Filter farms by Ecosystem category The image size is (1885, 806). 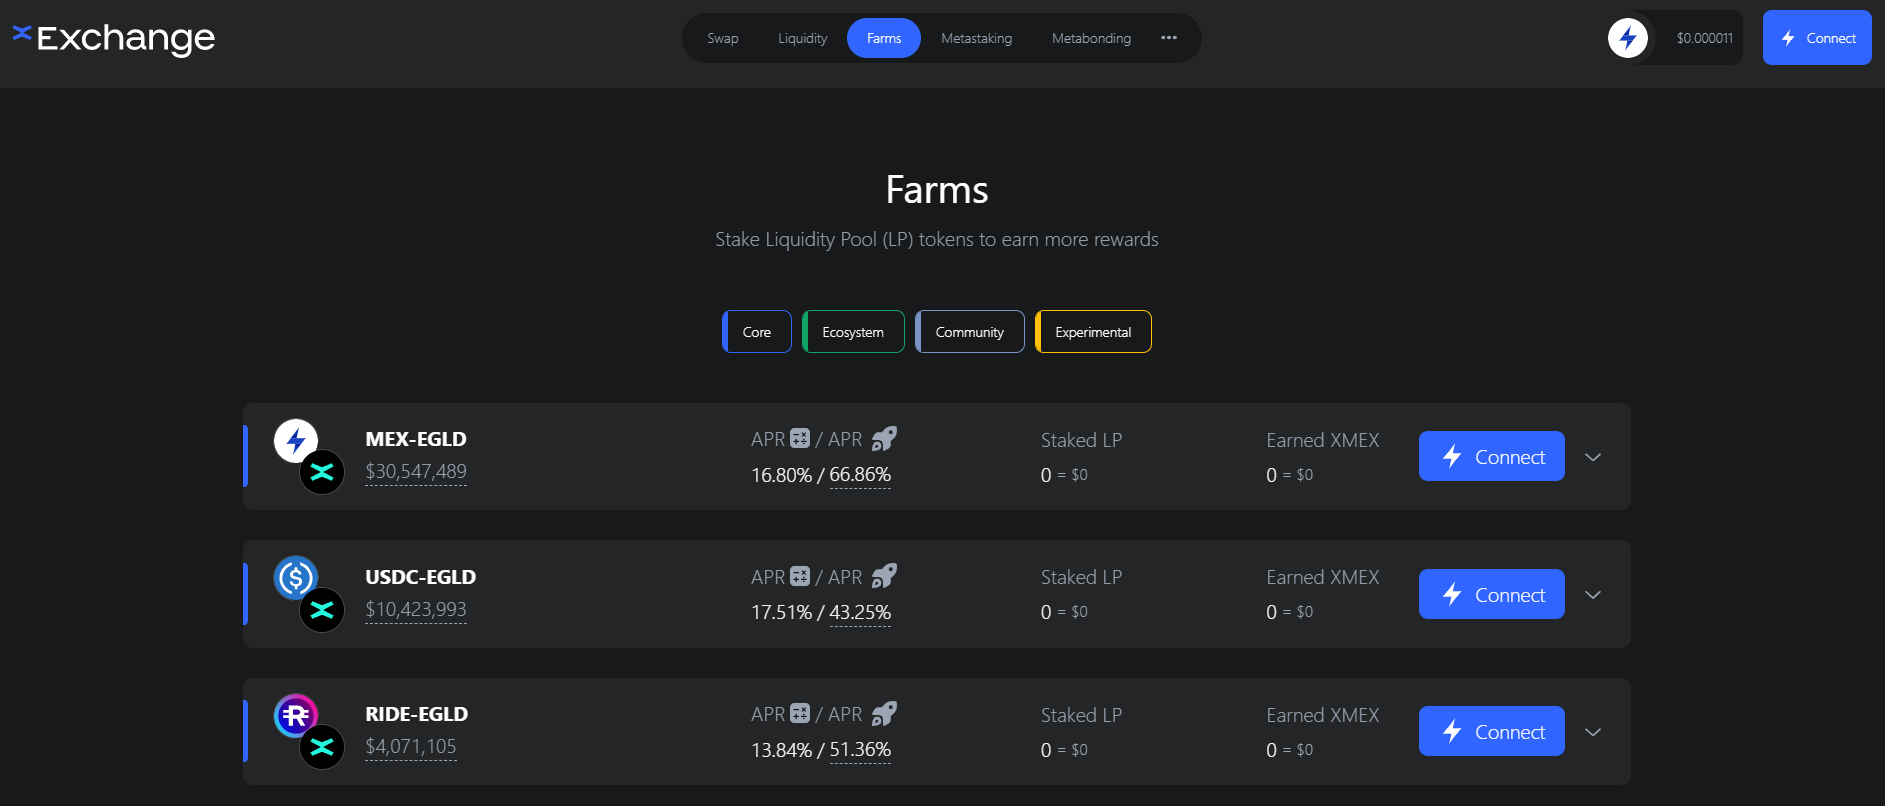click(x=853, y=332)
